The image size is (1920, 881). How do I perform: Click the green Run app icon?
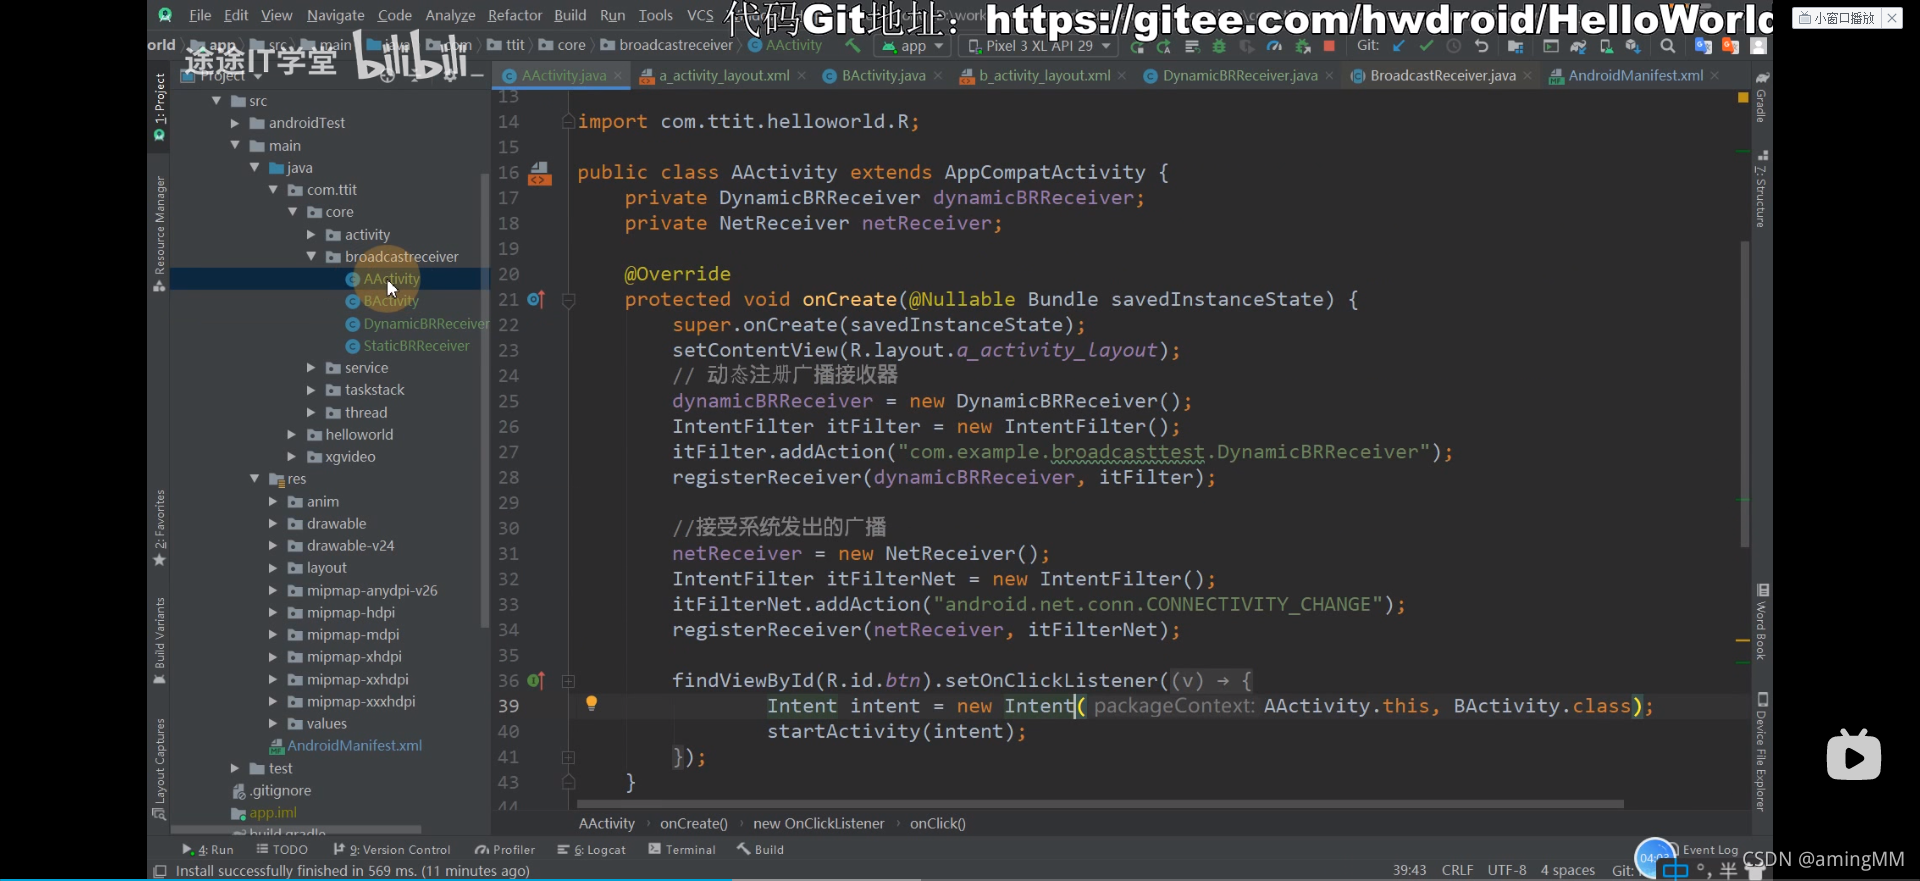[1136, 46]
